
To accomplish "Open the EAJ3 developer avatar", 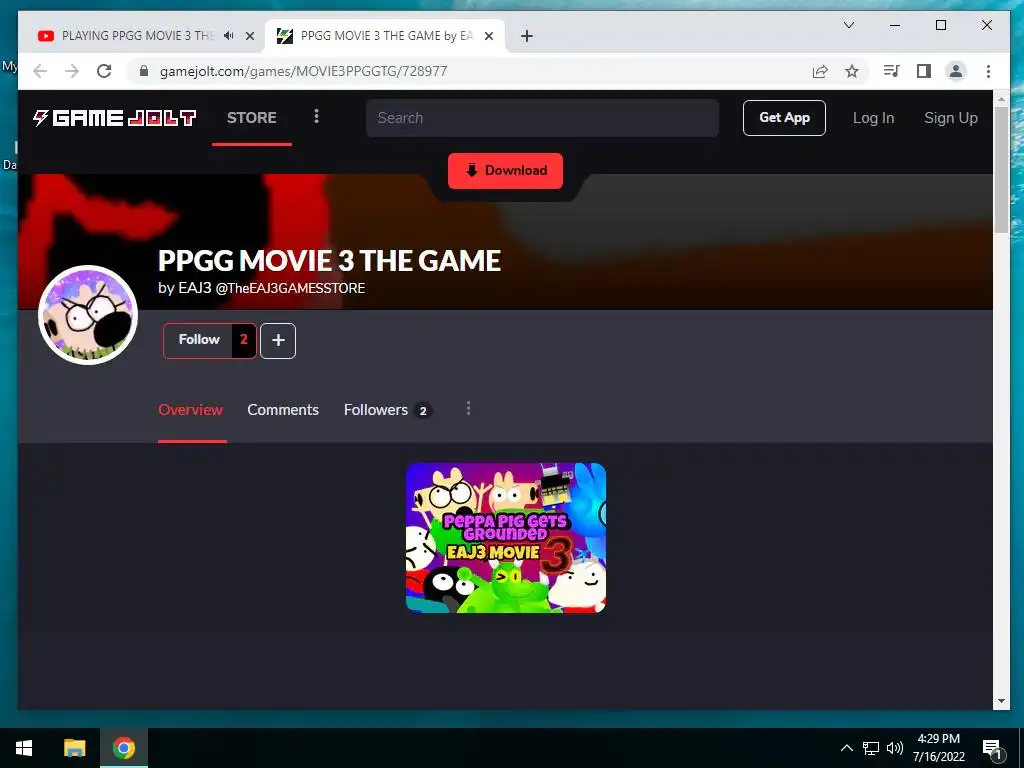I will (x=88, y=315).
